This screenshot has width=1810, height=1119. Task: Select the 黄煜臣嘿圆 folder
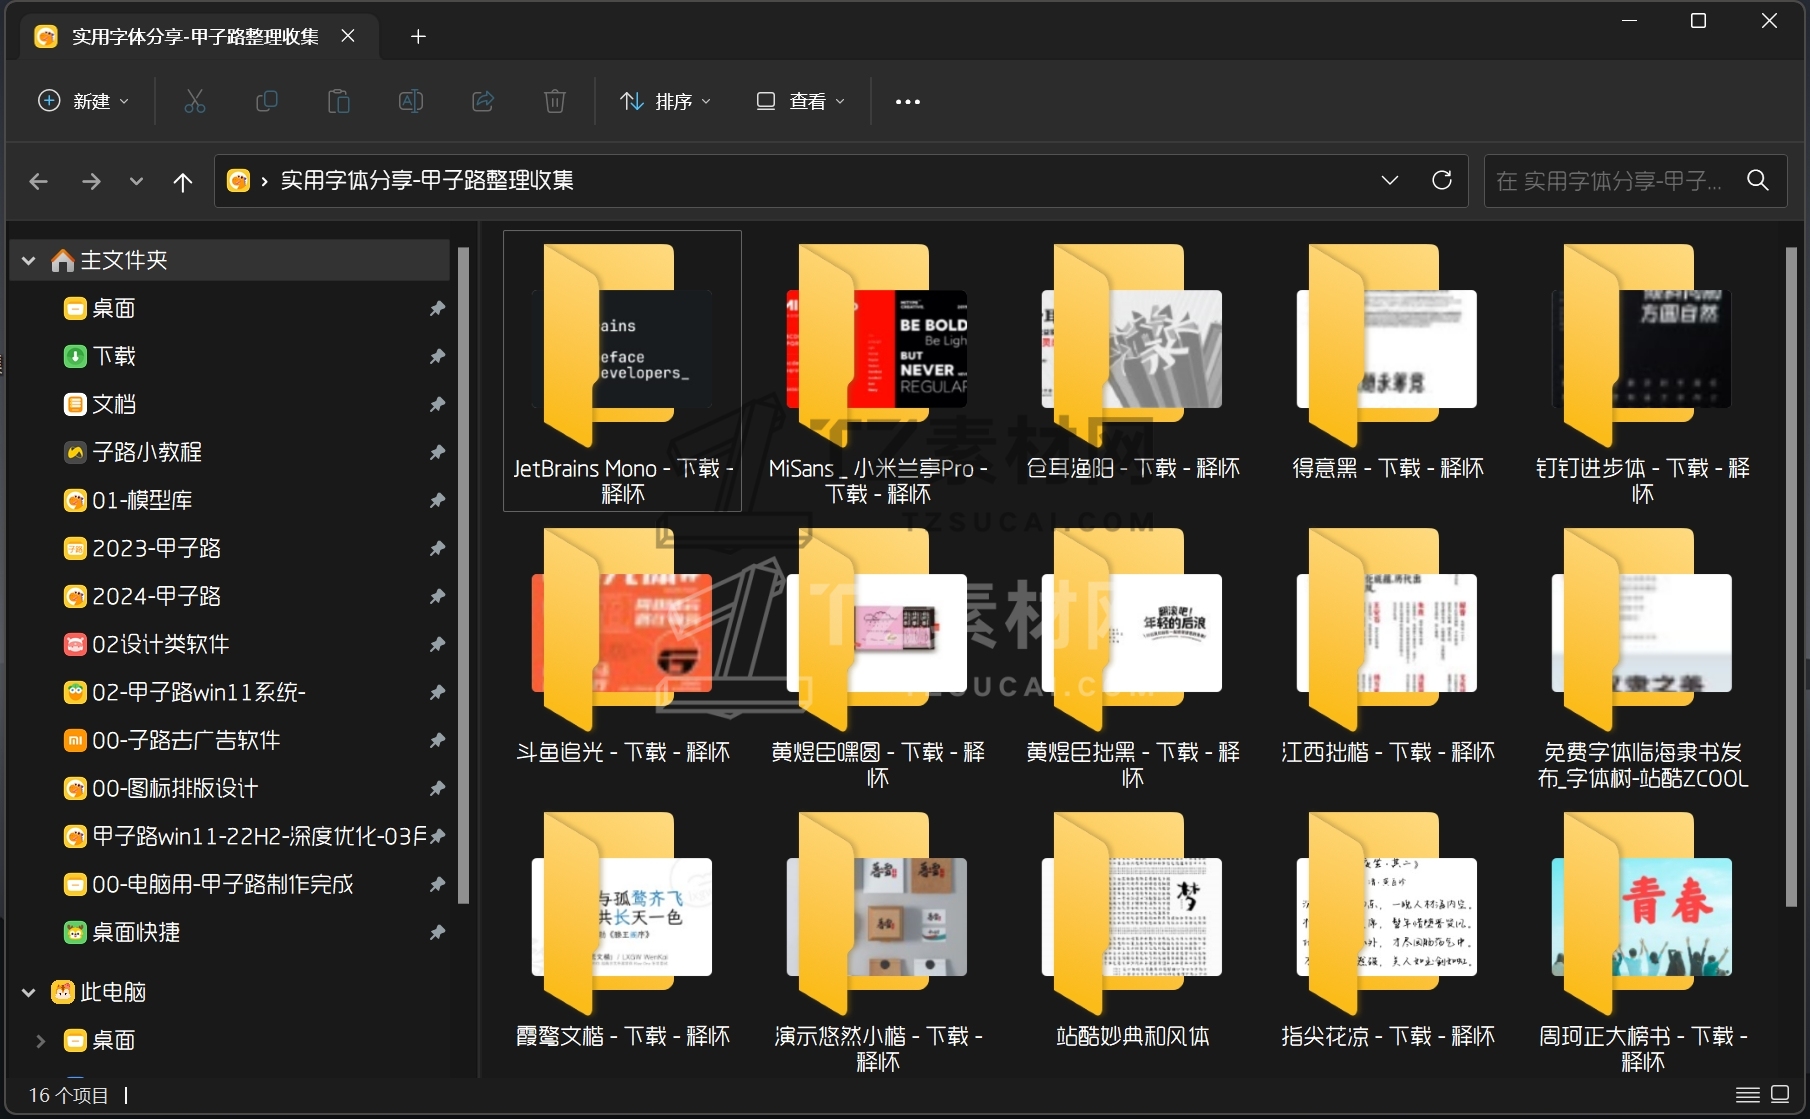(878, 656)
